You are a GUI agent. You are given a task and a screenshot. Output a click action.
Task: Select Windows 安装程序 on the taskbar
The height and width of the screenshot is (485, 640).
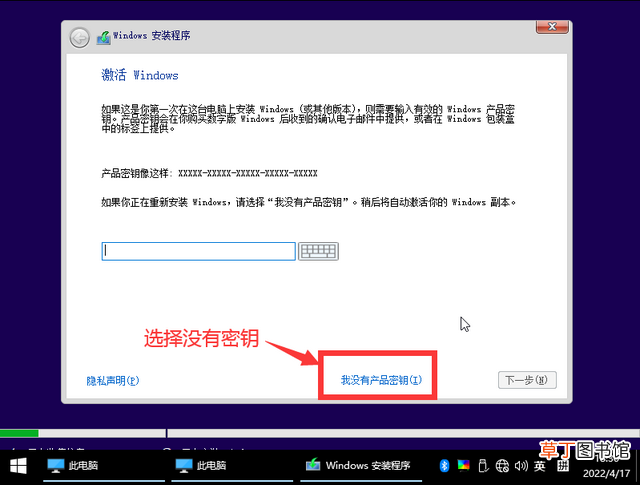coord(361,465)
